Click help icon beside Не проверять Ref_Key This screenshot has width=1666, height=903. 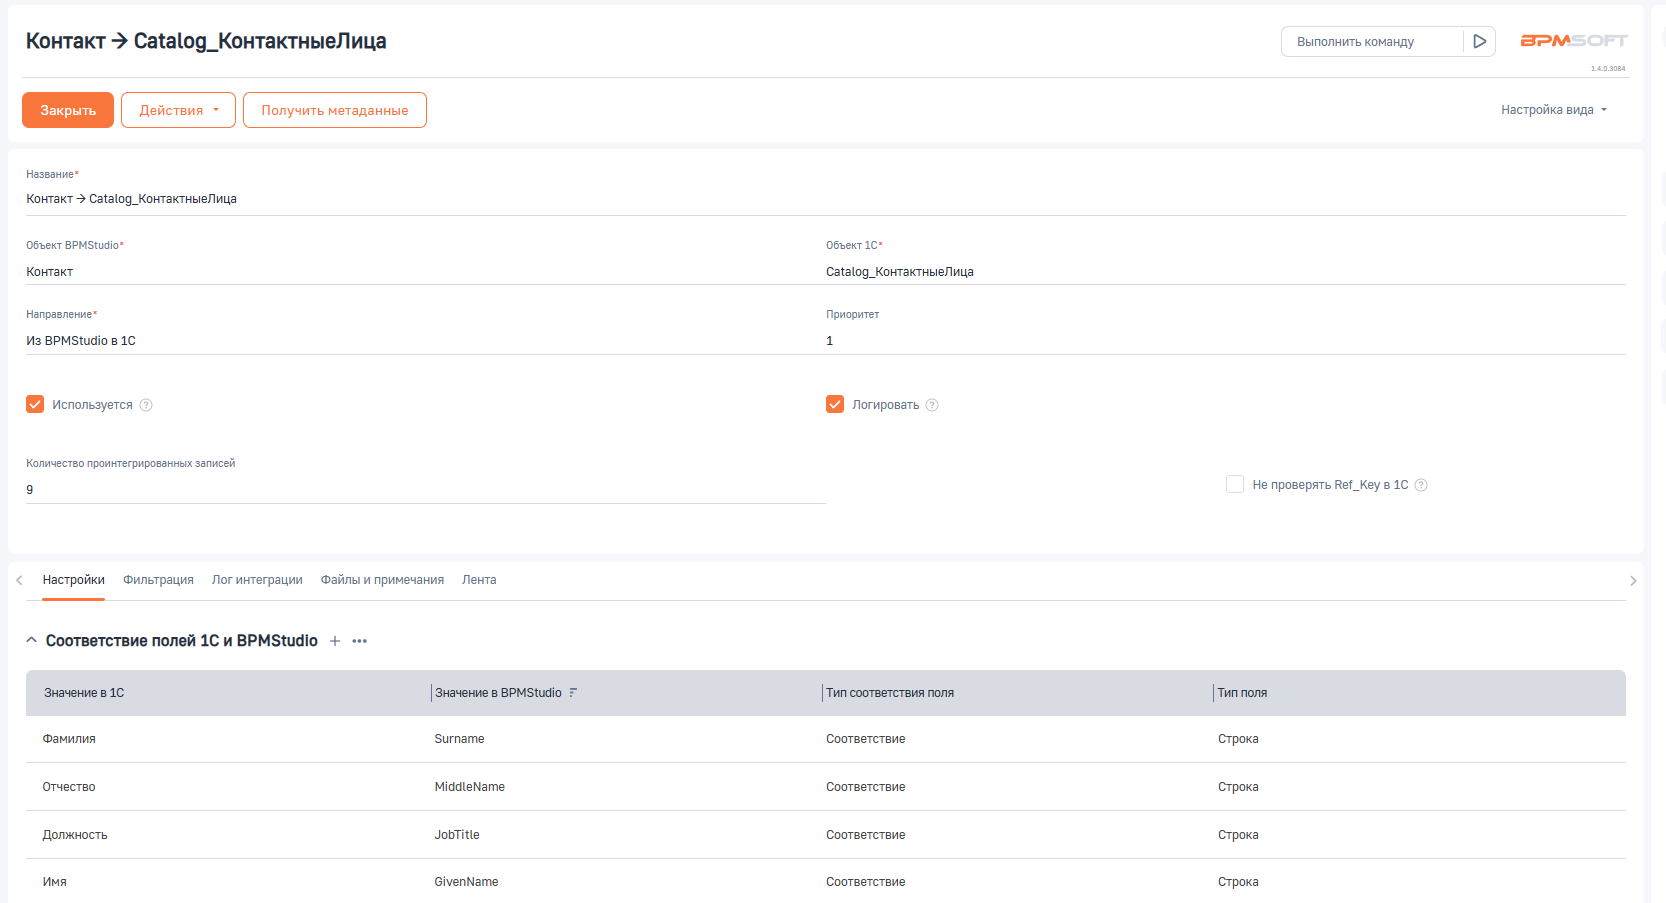[x=1421, y=485]
